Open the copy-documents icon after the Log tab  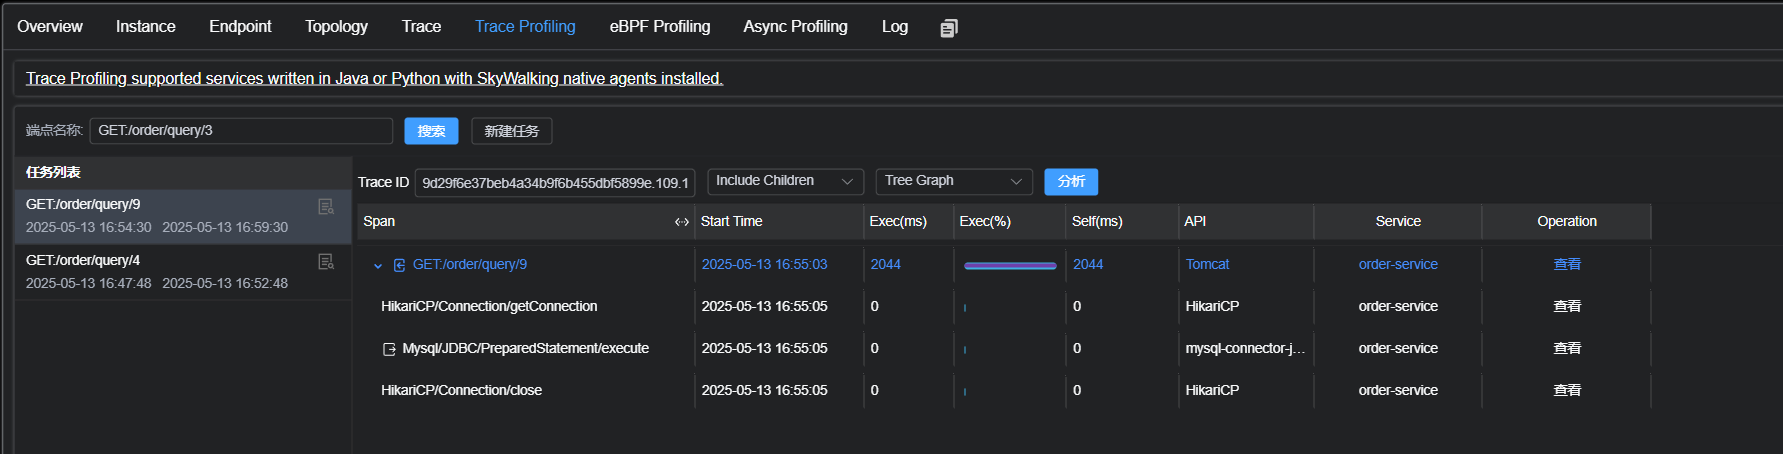[x=949, y=28]
